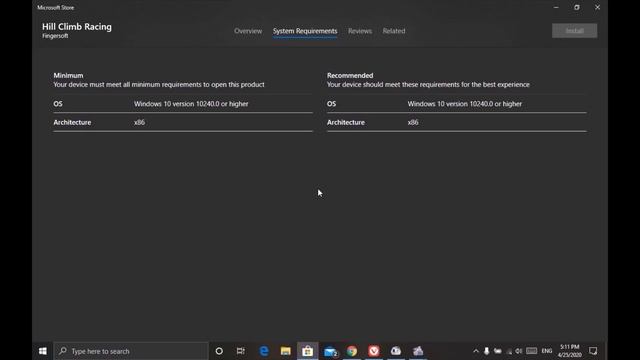Image resolution: width=640 pixels, height=360 pixels.
Task: Open the Related tab
Action: point(393,31)
